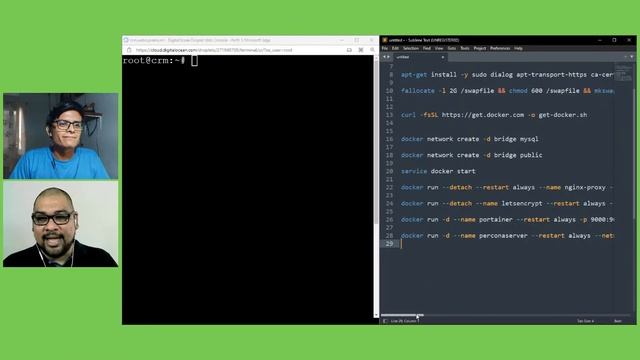640x360 pixels.
Task: Maximize the Sublime Text window
Action: click(614, 40)
